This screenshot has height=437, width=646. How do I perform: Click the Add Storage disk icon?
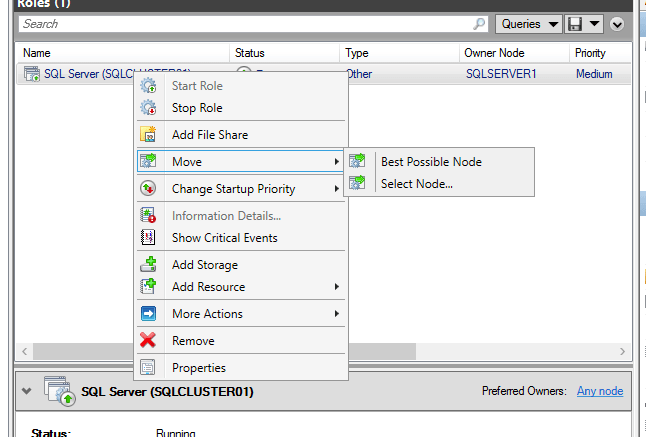[148, 264]
